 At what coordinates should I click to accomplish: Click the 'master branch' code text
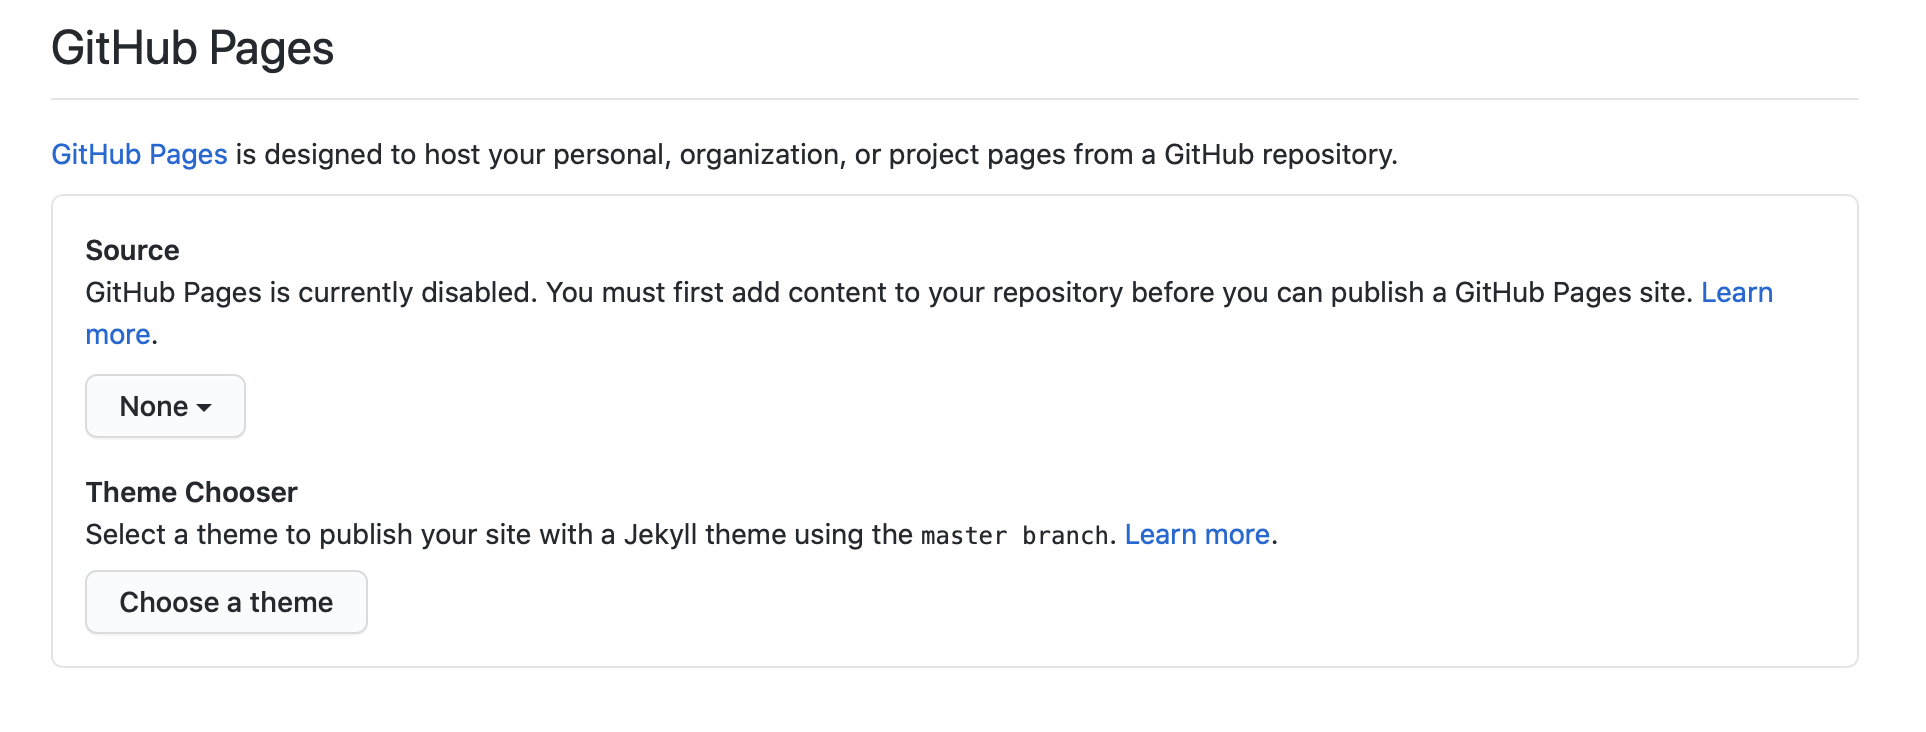[1014, 535]
